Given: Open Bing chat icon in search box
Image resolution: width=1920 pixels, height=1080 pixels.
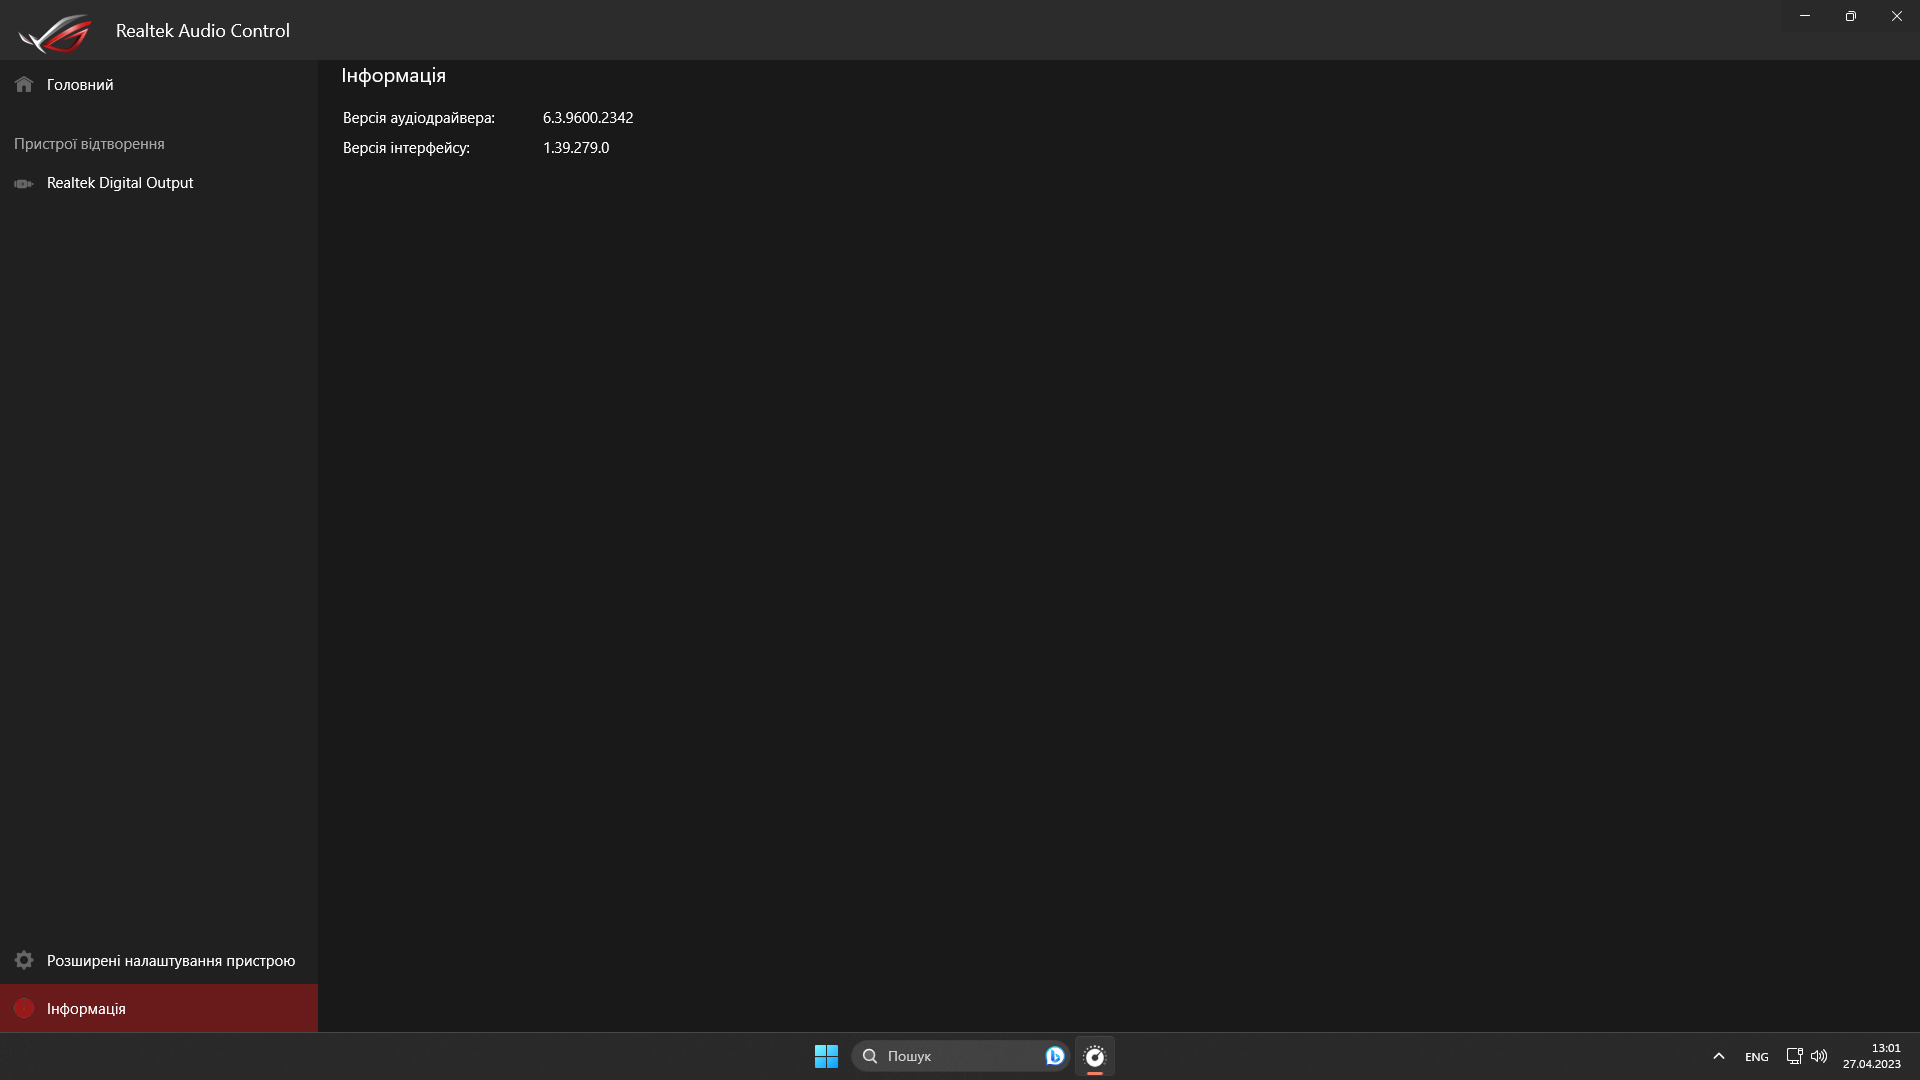Looking at the screenshot, I should coord(1054,1056).
